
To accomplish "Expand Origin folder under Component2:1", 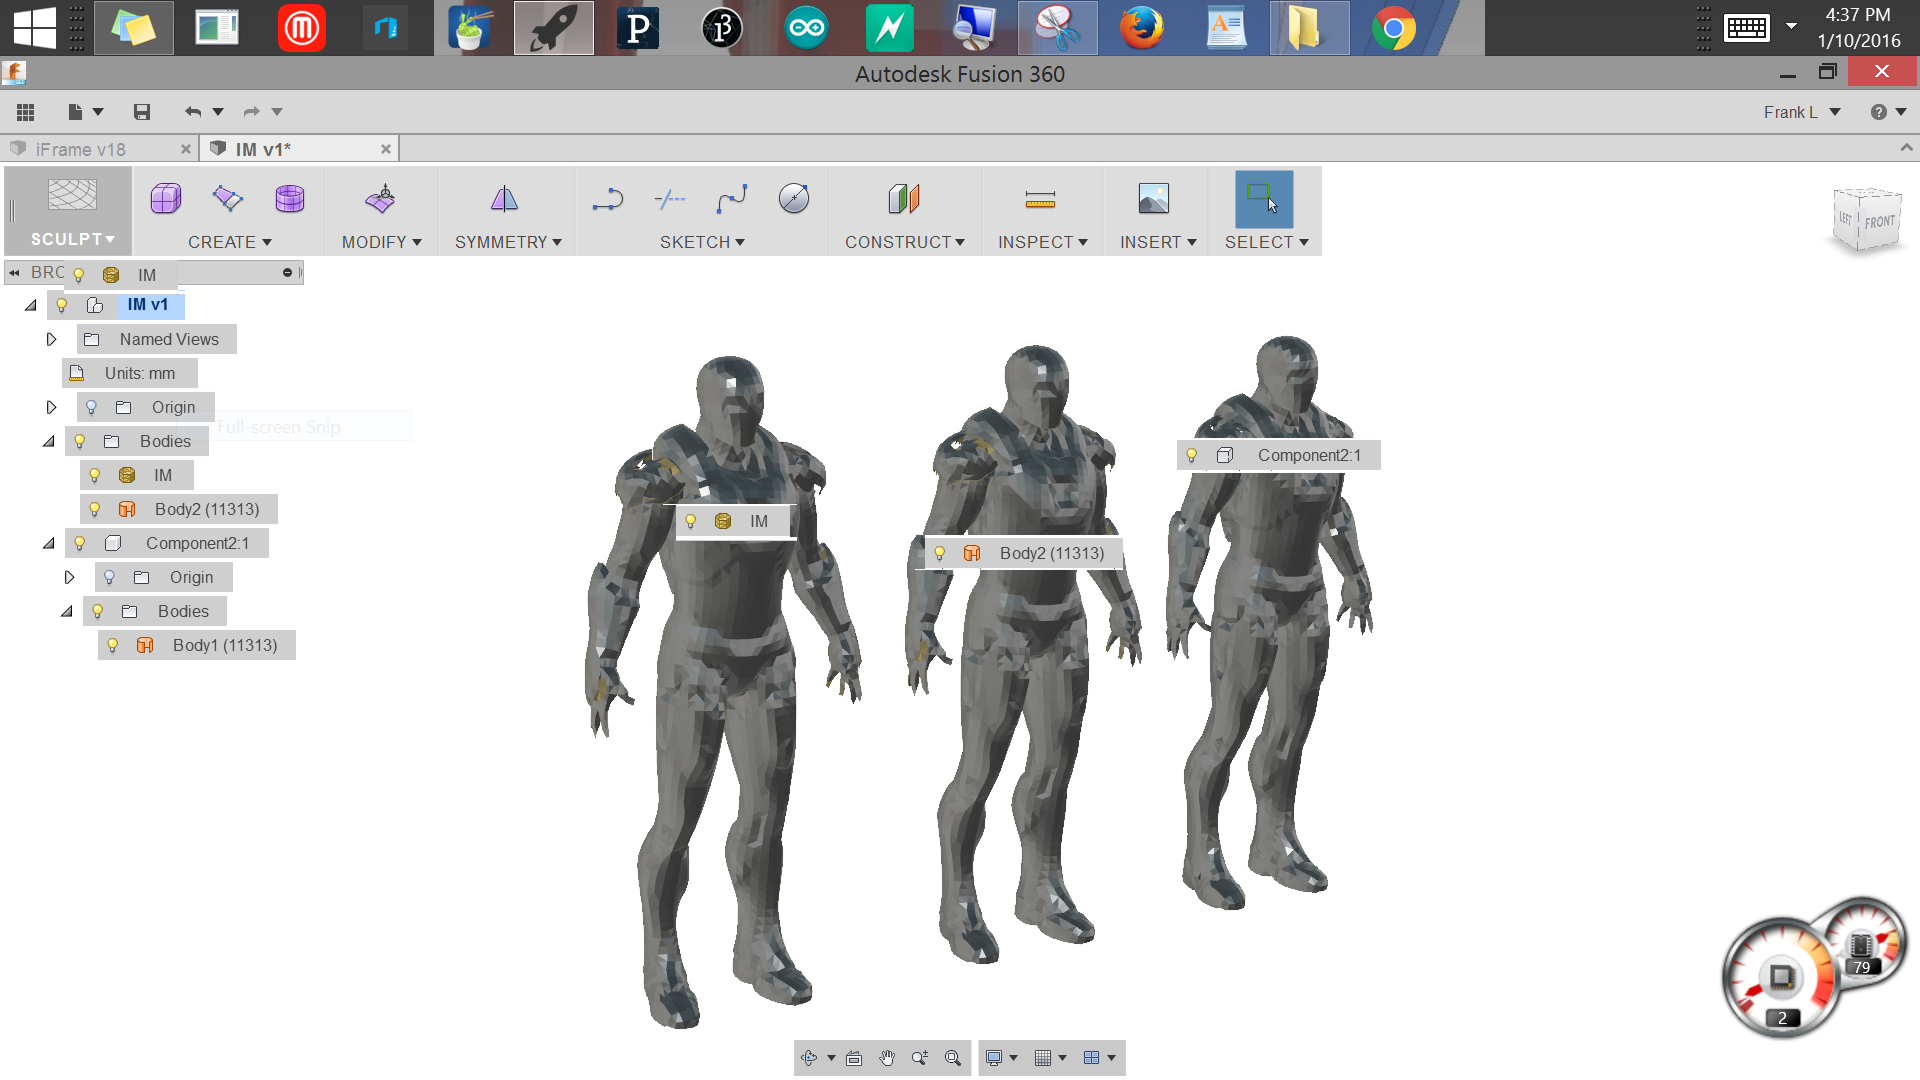I will tap(69, 577).
